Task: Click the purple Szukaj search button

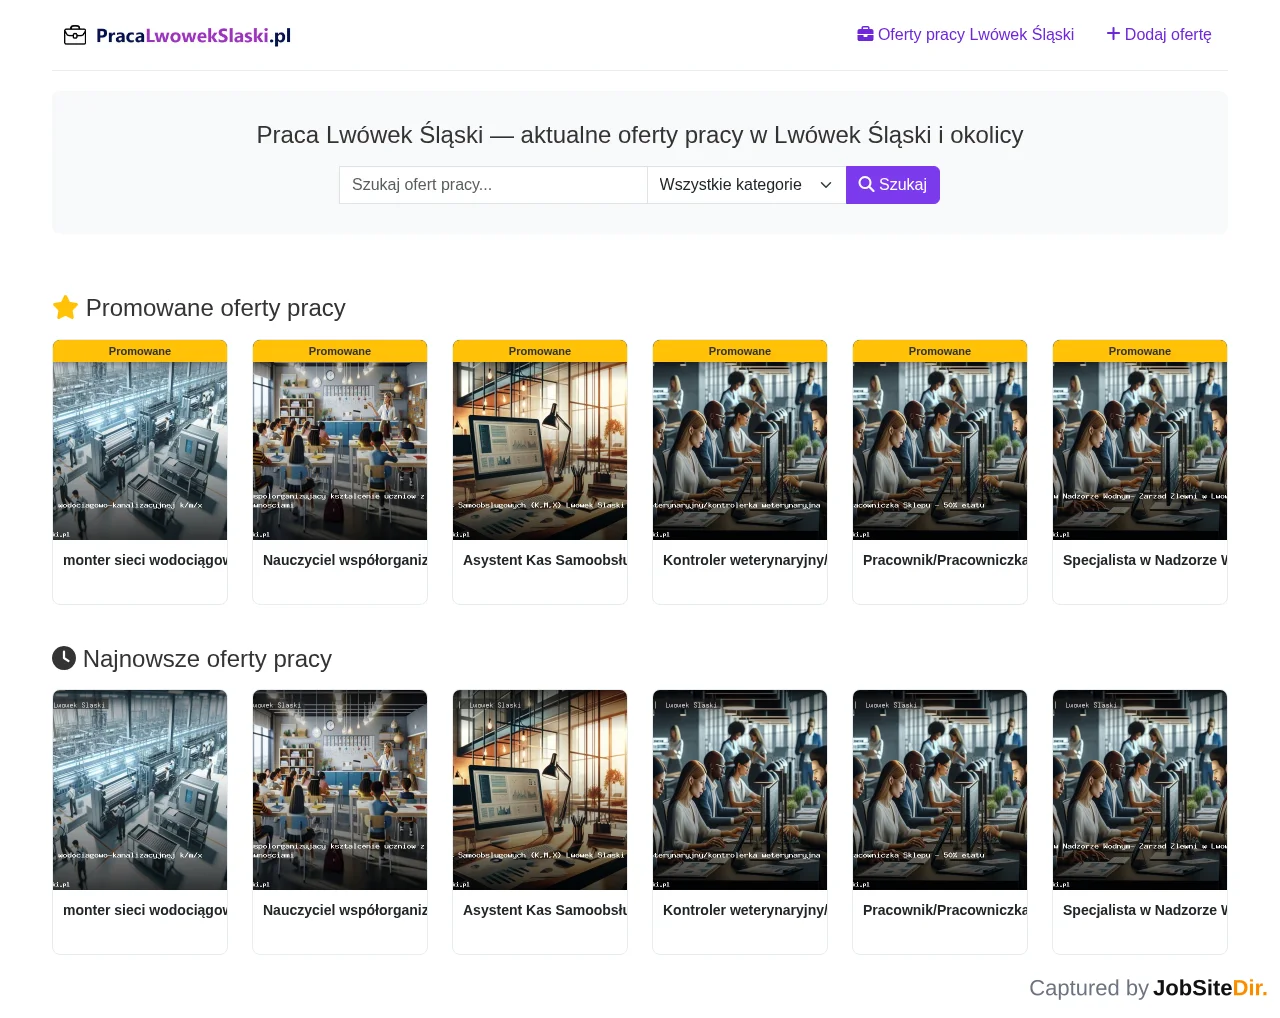Action: (x=893, y=185)
